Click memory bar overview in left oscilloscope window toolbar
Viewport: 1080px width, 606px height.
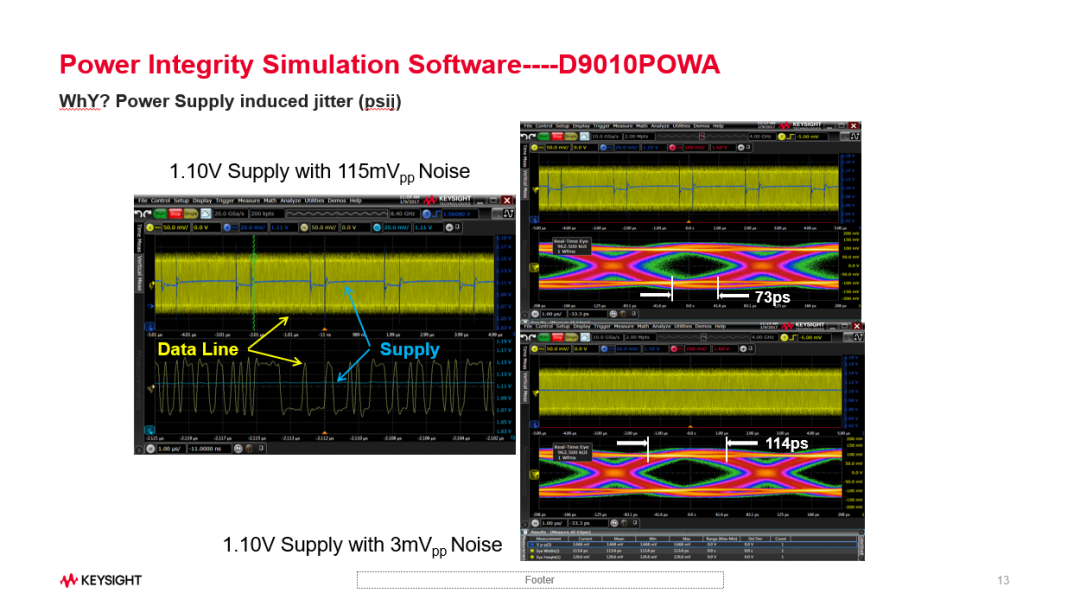tap(337, 213)
